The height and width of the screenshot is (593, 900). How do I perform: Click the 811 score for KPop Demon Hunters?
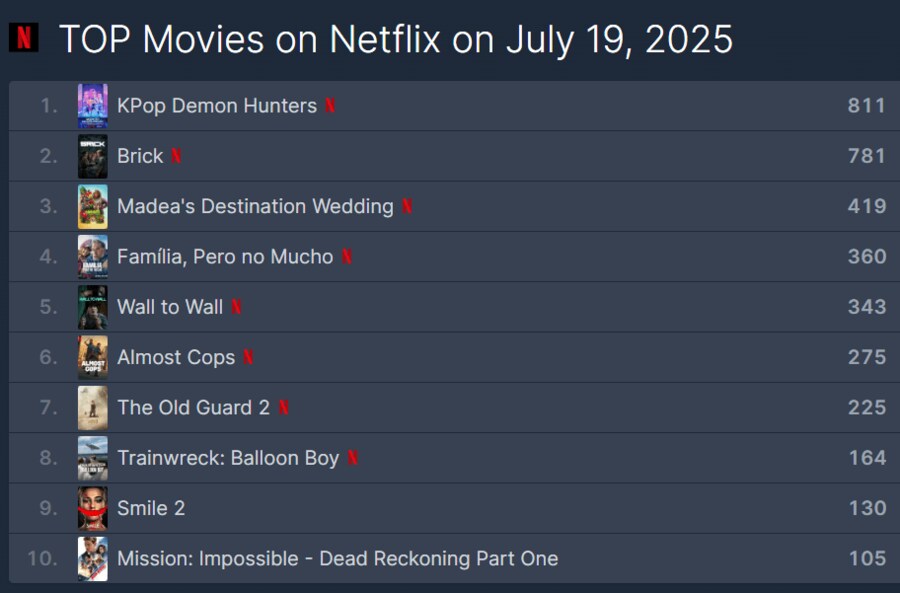(x=867, y=106)
